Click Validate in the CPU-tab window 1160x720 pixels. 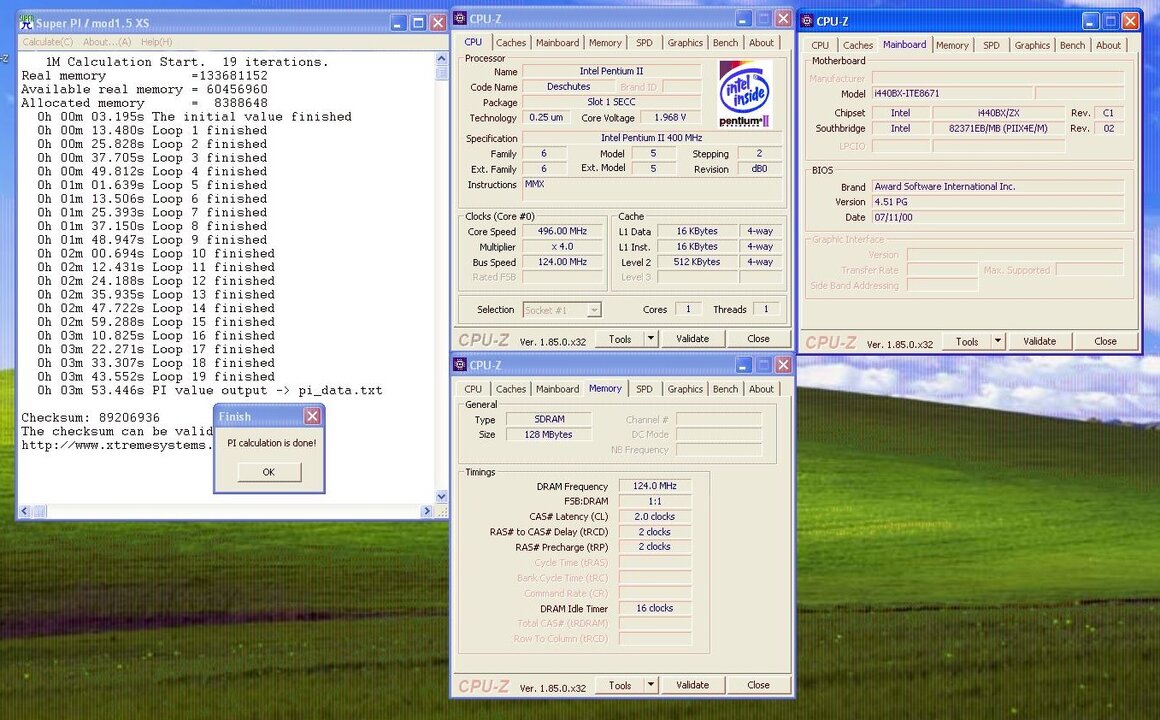click(692, 339)
